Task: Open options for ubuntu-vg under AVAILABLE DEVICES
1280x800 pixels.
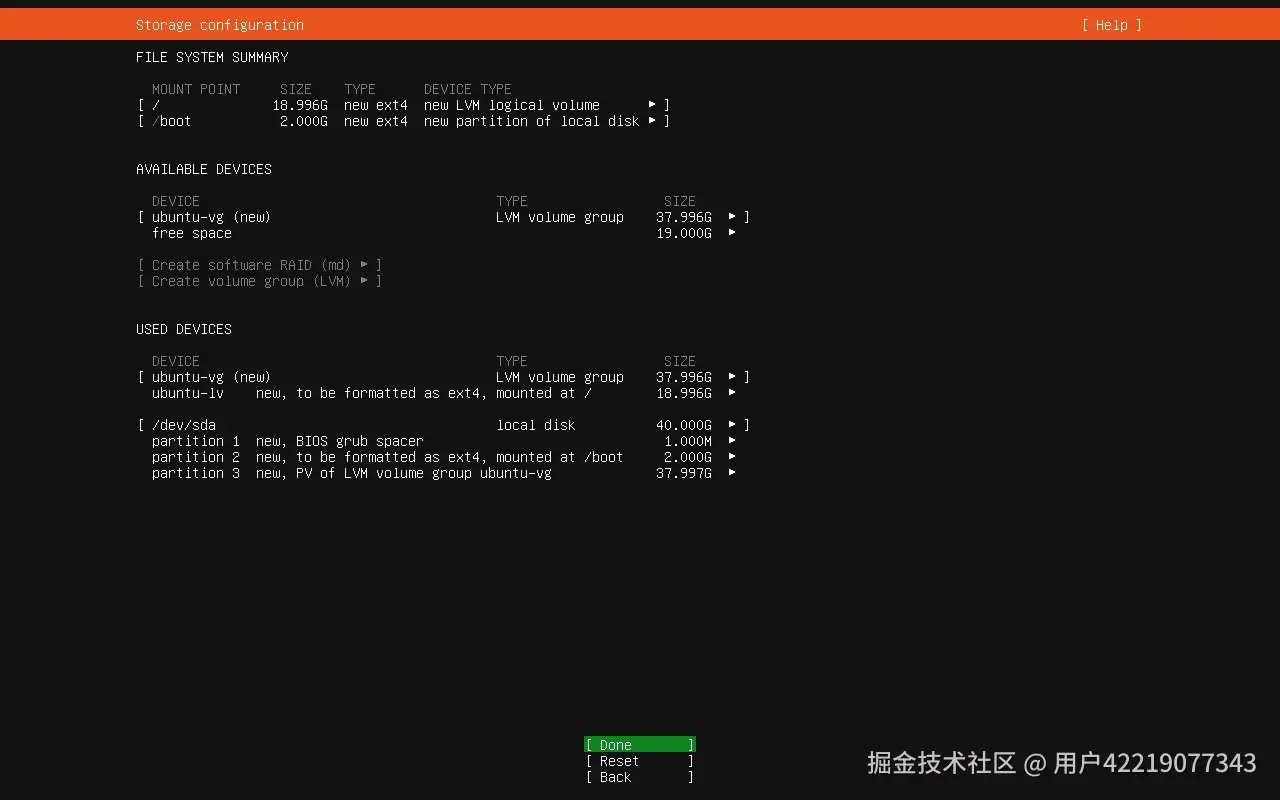Action: [731, 217]
